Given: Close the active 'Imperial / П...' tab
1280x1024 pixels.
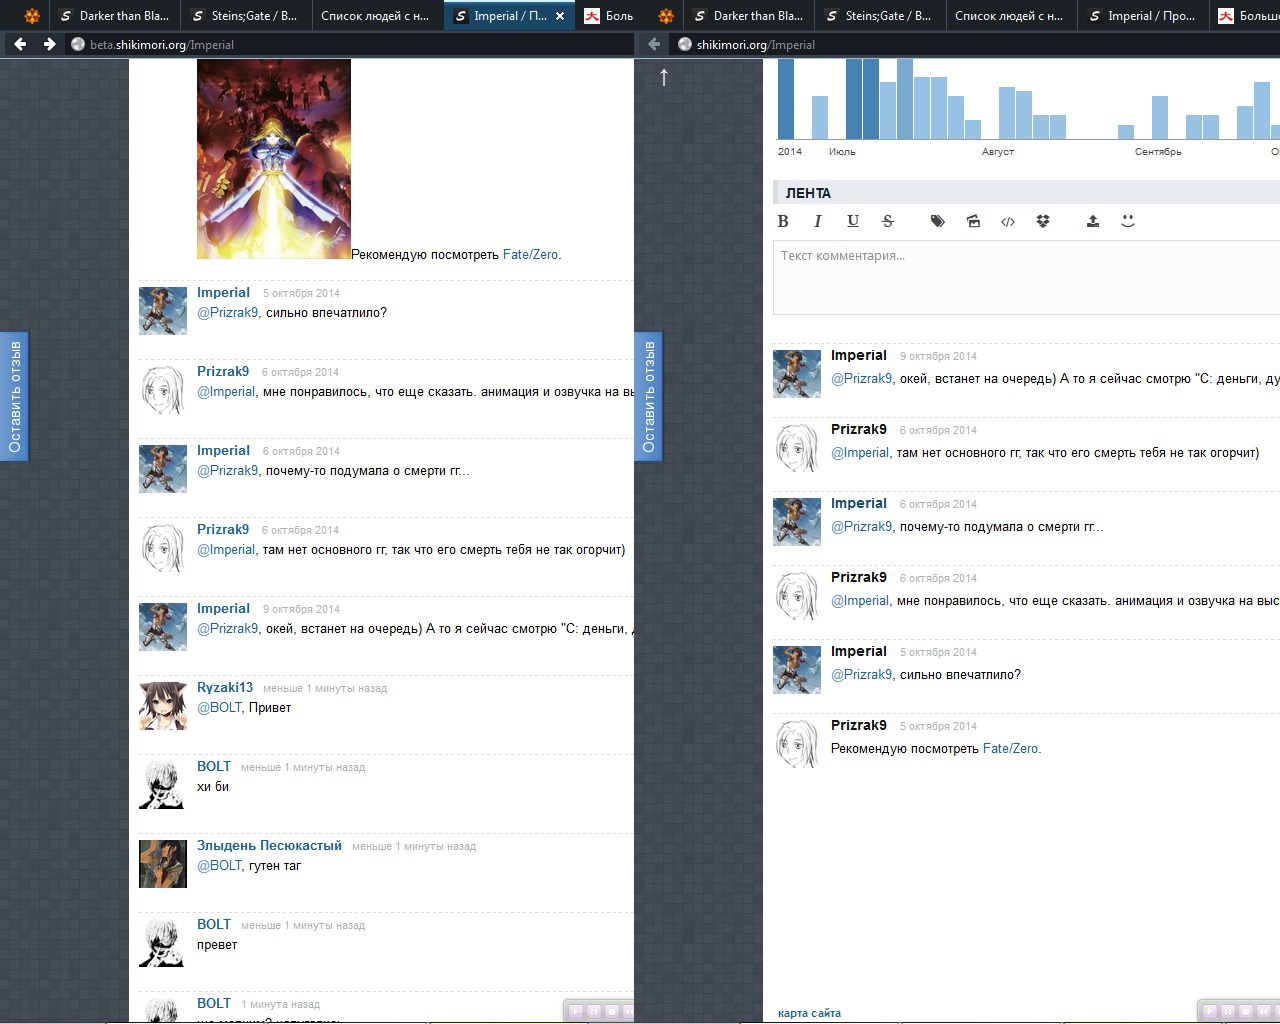Looking at the screenshot, I should point(560,16).
